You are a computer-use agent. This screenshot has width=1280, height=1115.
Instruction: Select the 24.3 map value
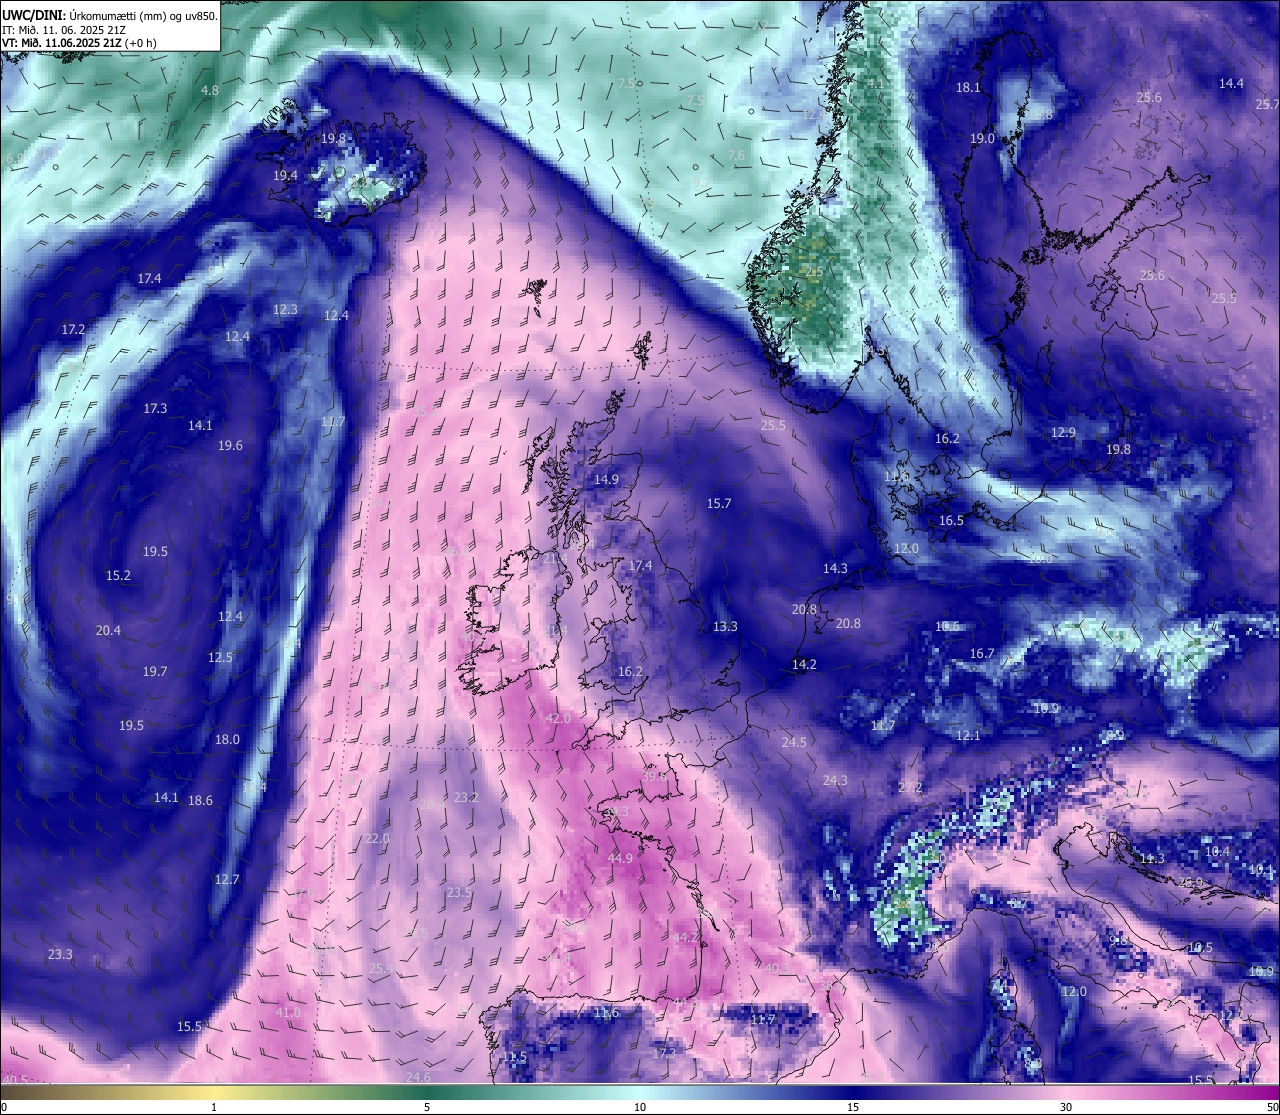tap(835, 781)
